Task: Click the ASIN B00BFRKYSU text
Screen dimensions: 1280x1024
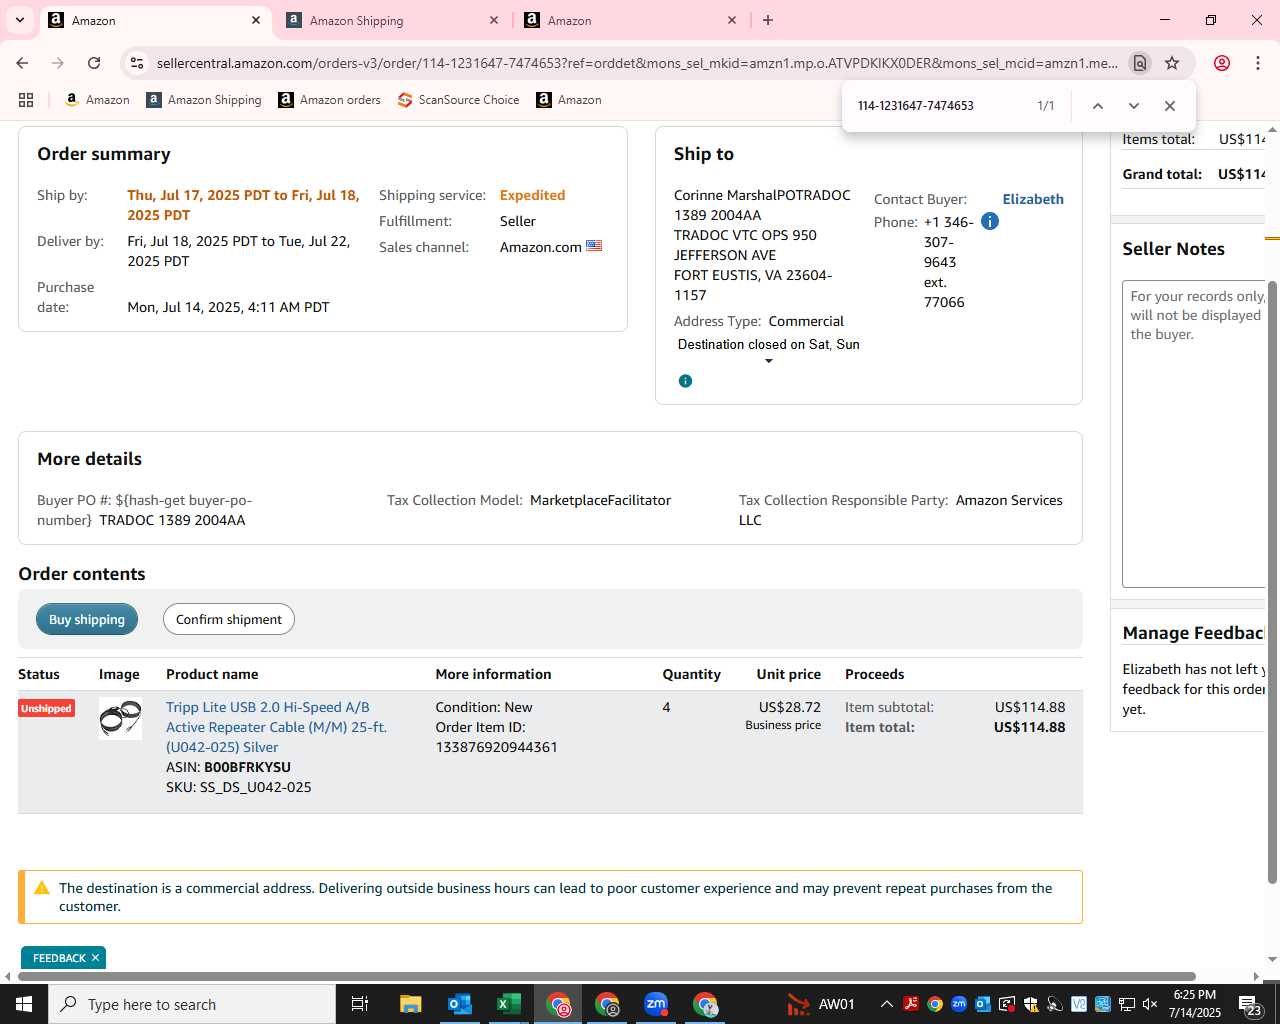Action: click(247, 767)
